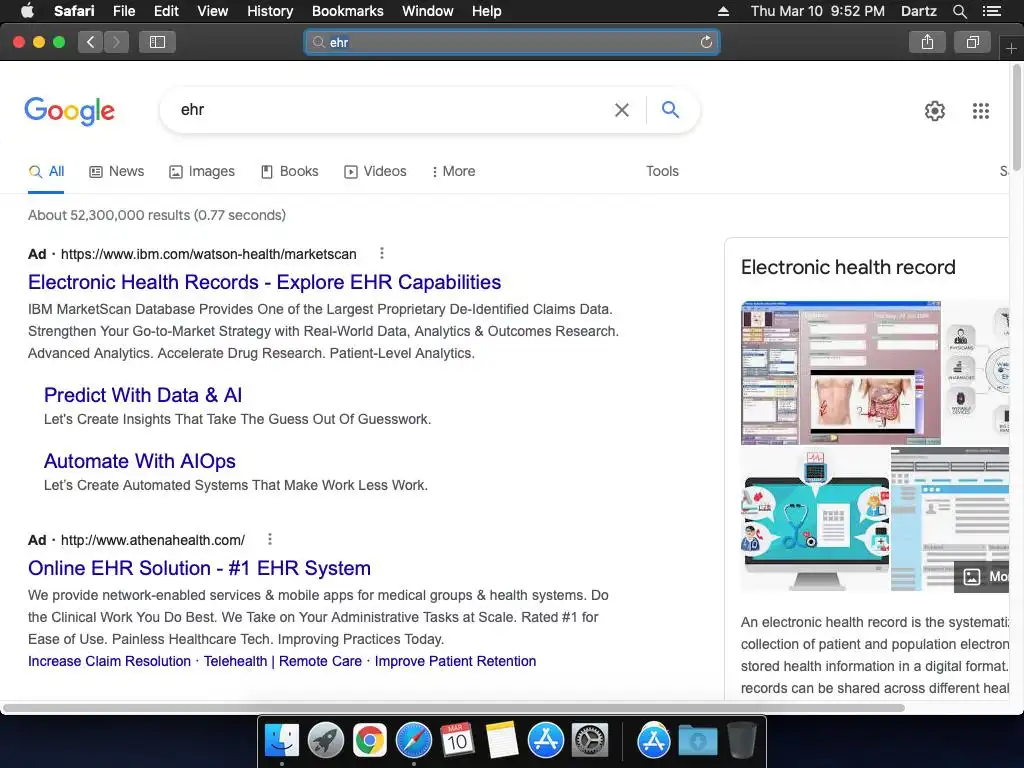Click the date and time in menu bar
Image resolution: width=1024 pixels, height=768 pixels.
[x=817, y=11]
